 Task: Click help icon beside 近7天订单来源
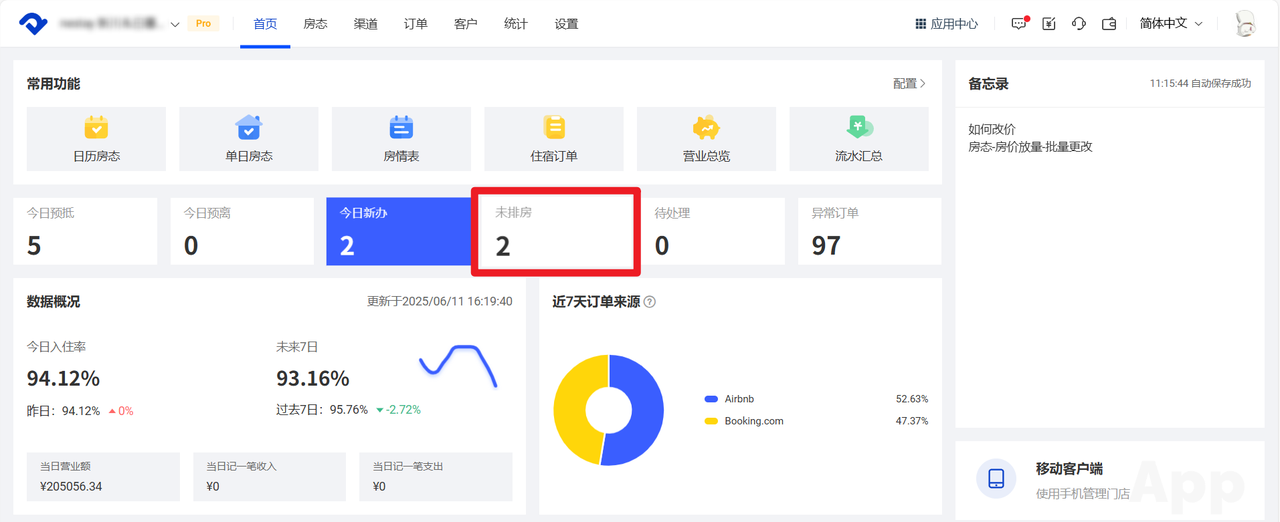click(x=650, y=302)
